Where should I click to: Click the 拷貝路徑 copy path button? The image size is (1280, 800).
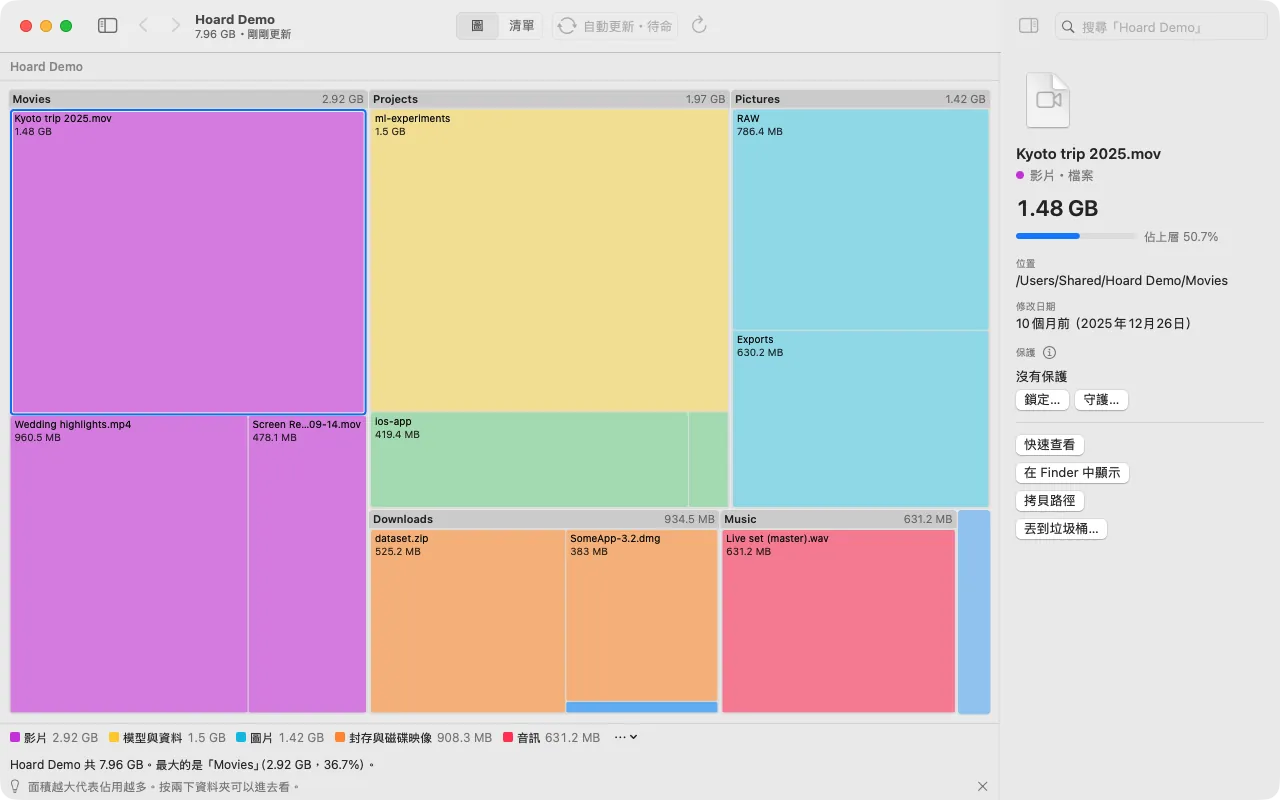(1050, 501)
